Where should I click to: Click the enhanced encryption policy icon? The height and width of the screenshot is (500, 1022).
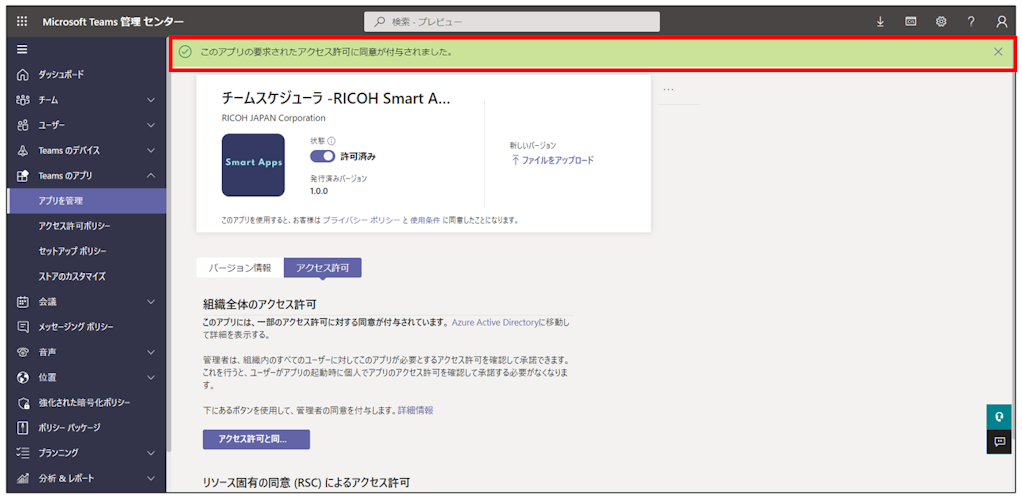coord(23,402)
